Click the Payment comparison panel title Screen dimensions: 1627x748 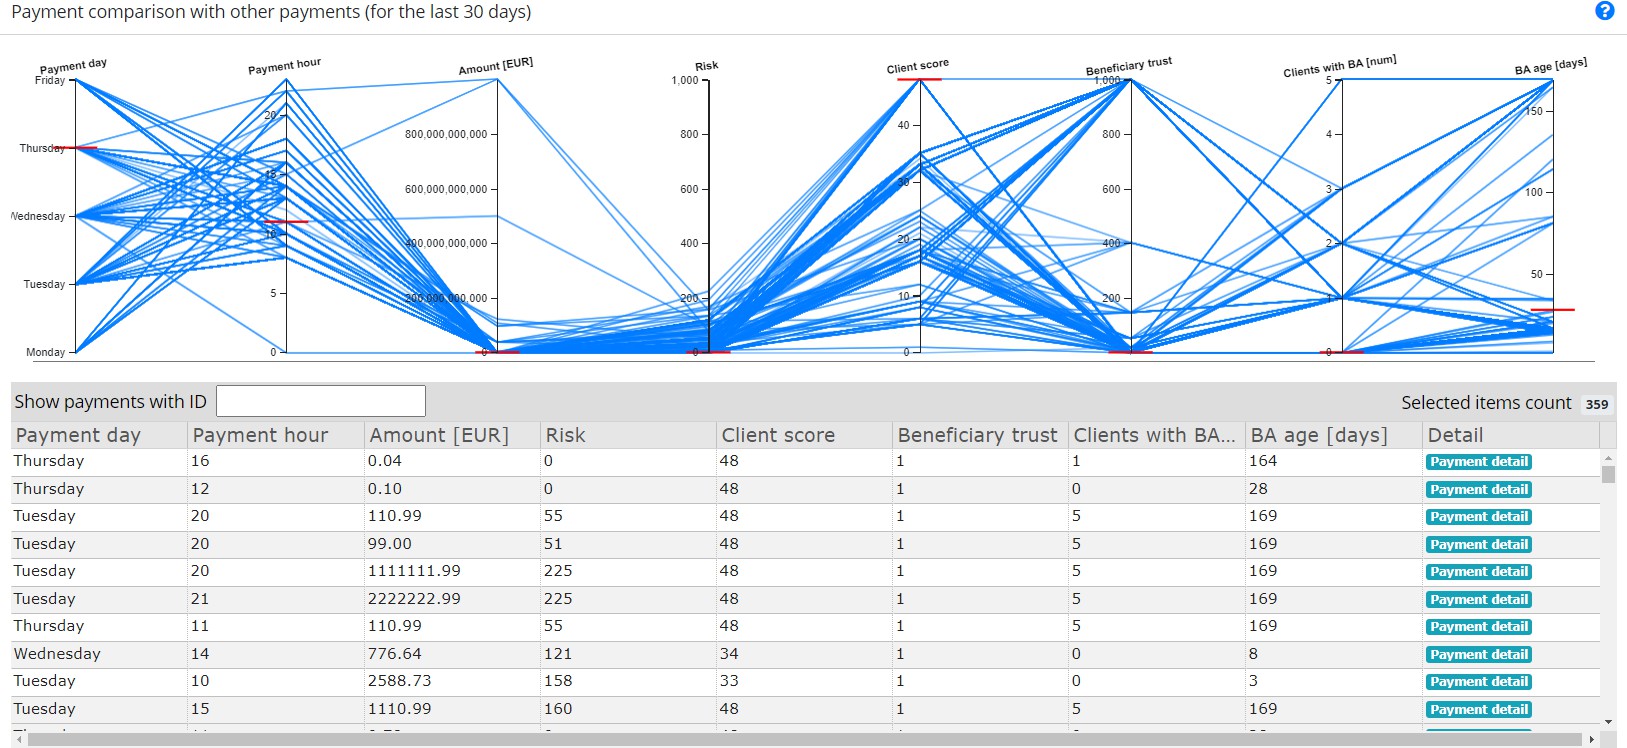point(271,12)
